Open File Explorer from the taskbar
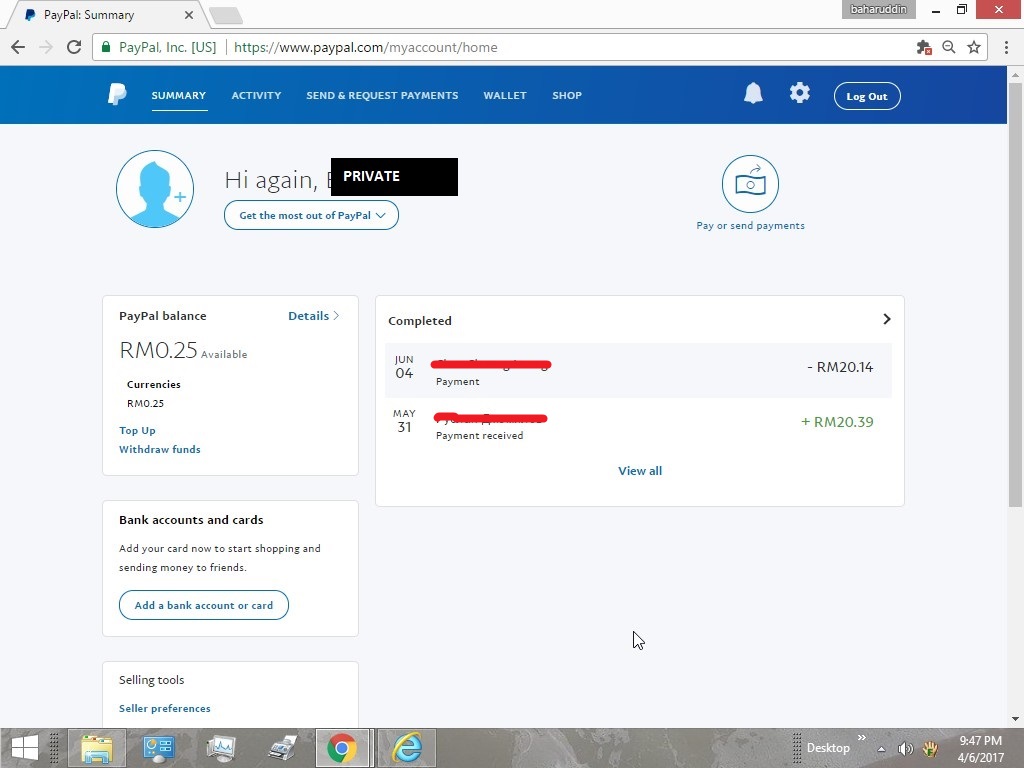The width and height of the screenshot is (1024, 768). click(97, 748)
